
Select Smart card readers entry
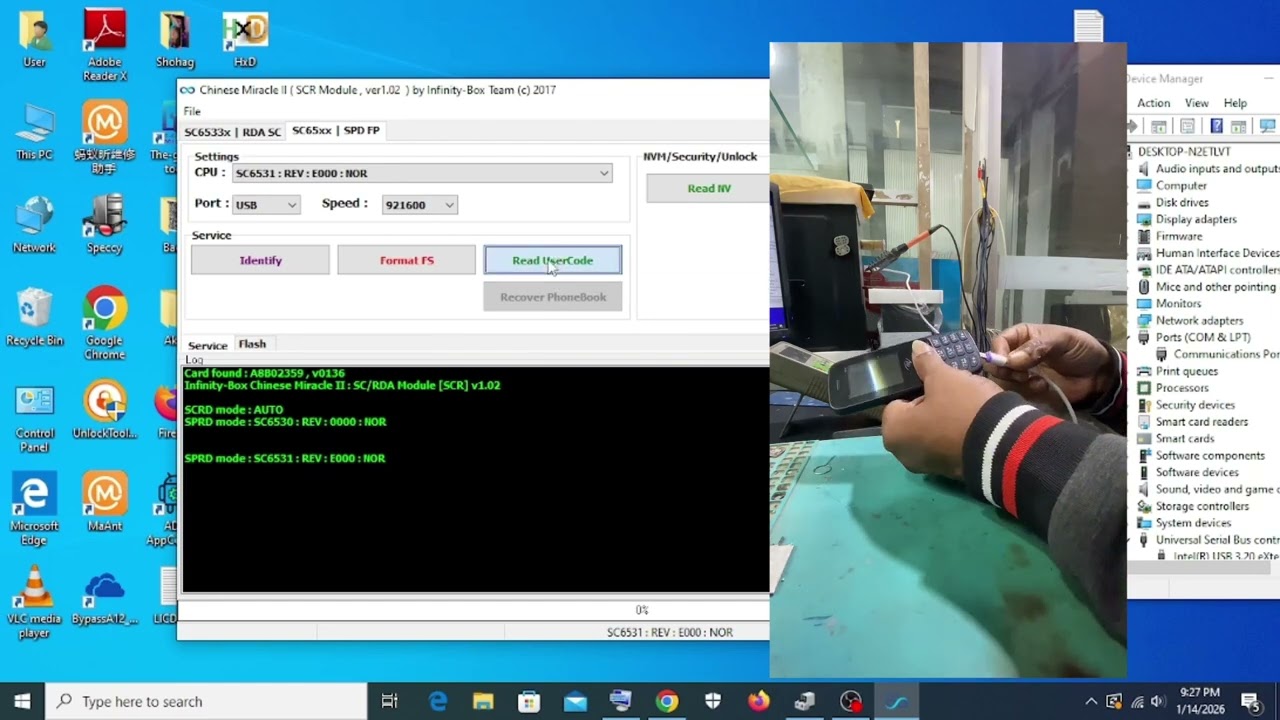(x=1202, y=422)
